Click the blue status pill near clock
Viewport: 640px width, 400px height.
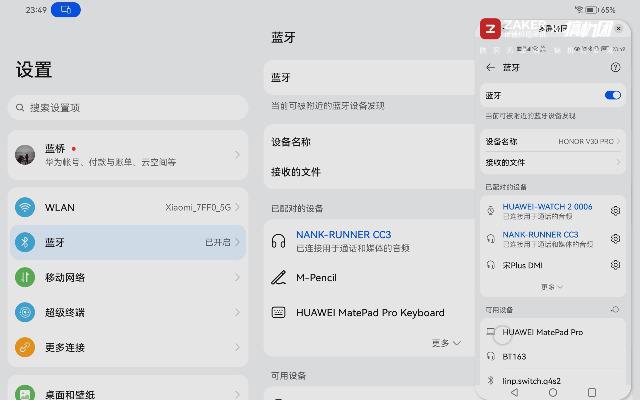(66, 10)
